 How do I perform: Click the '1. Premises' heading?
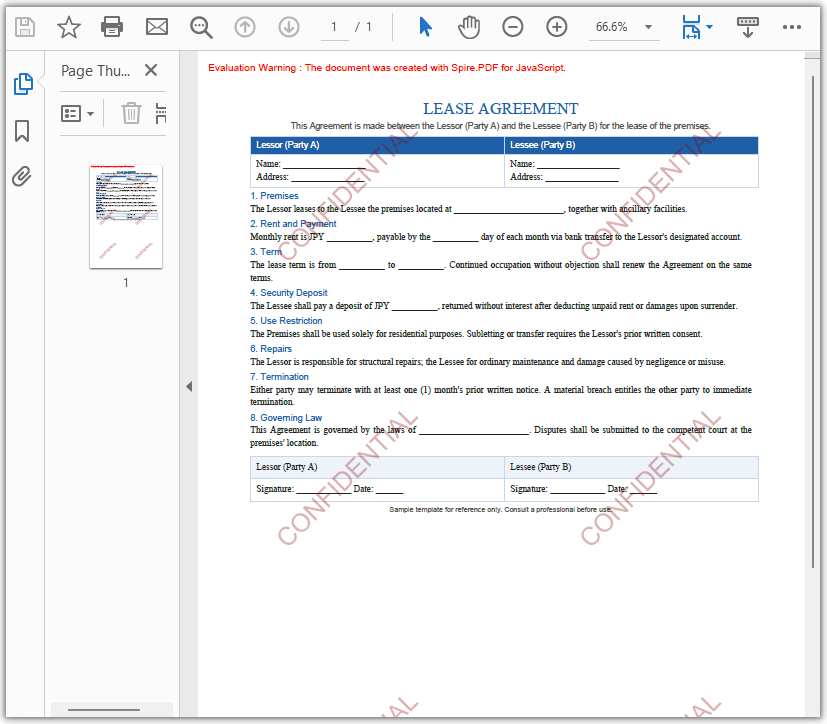coord(274,196)
